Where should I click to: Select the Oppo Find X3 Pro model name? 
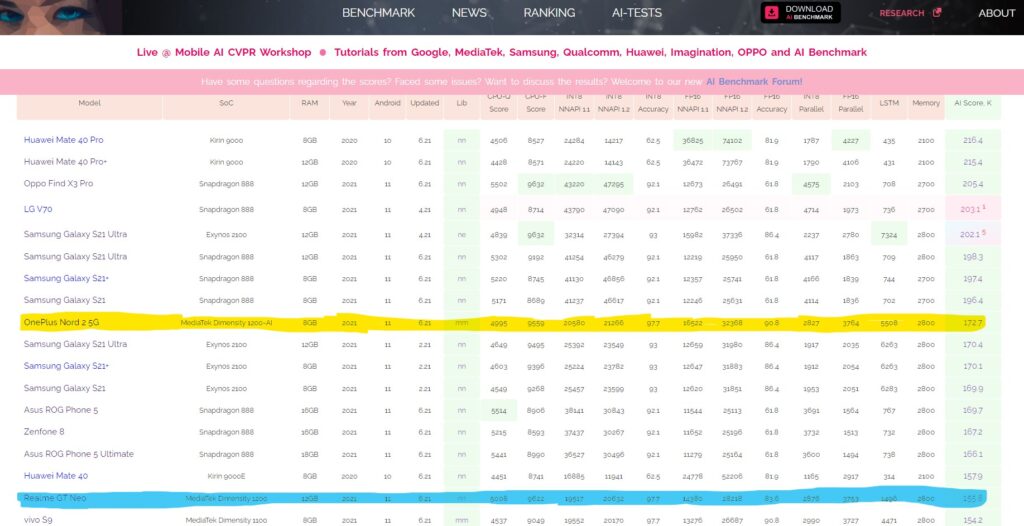[x=58, y=184]
